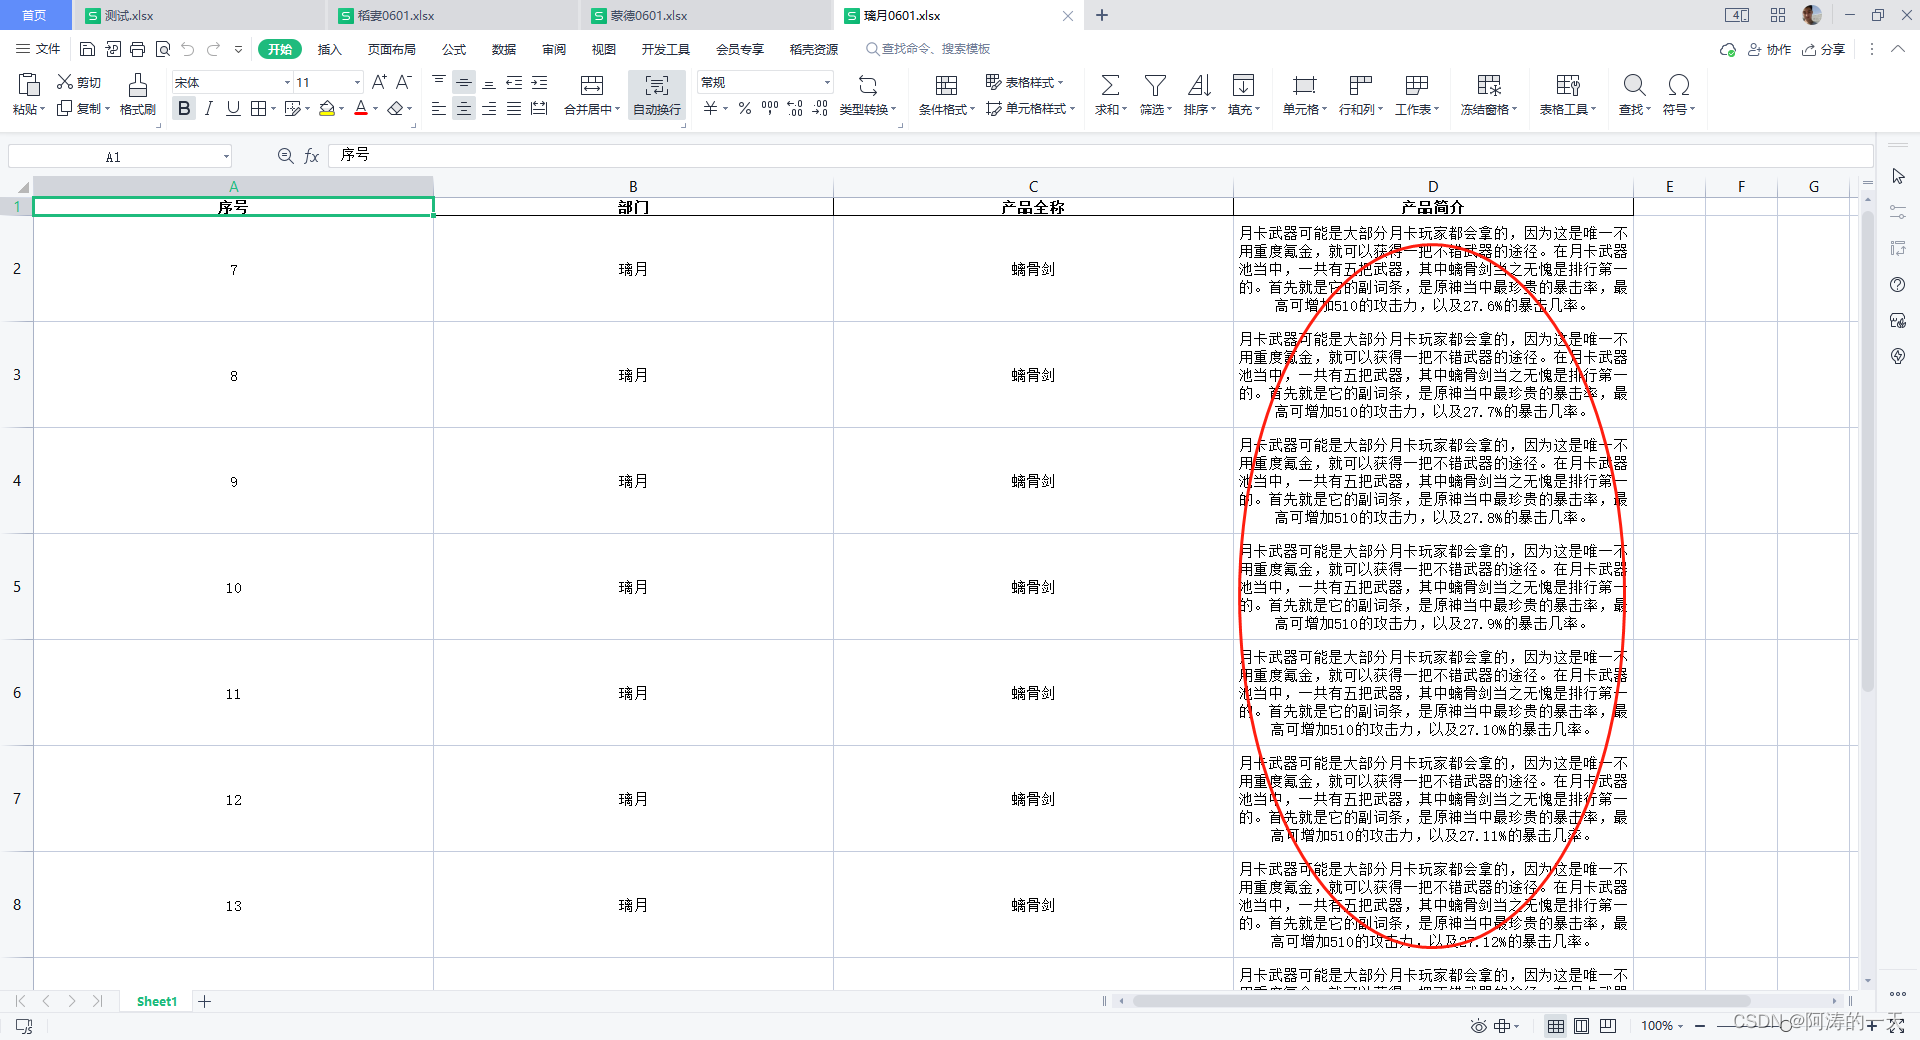Open the number format dropdown (常规)
The width and height of the screenshot is (1920, 1040).
827,82
